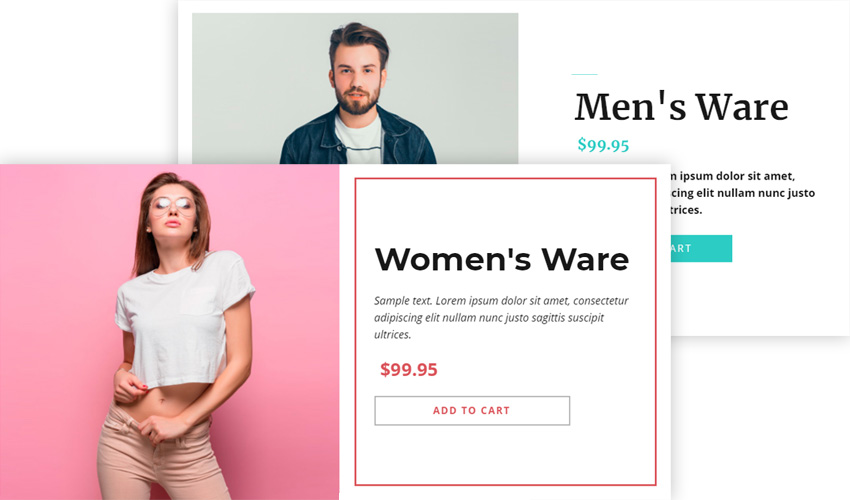The width and height of the screenshot is (850, 500).
Task: Click the man's white inner t-shirt
Action: pyautogui.click(x=358, y=140)
